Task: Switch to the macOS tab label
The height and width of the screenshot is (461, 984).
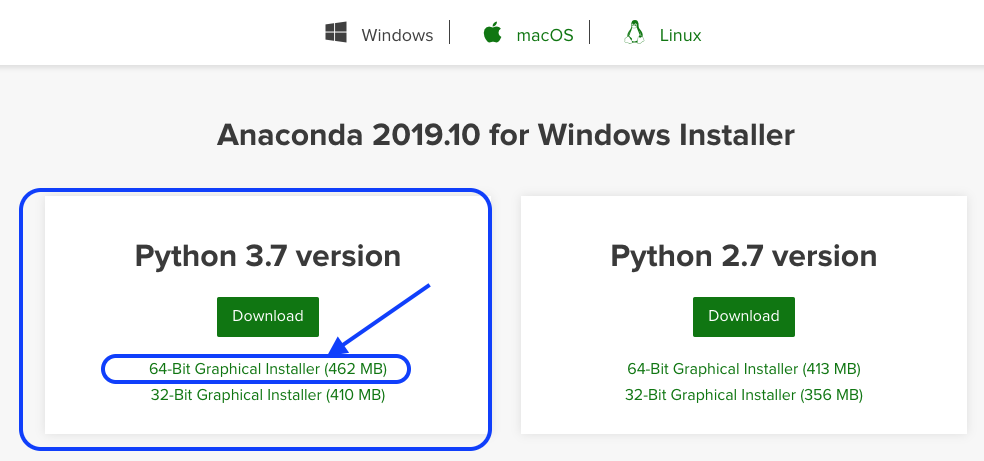Action: [x=544, y=35]
